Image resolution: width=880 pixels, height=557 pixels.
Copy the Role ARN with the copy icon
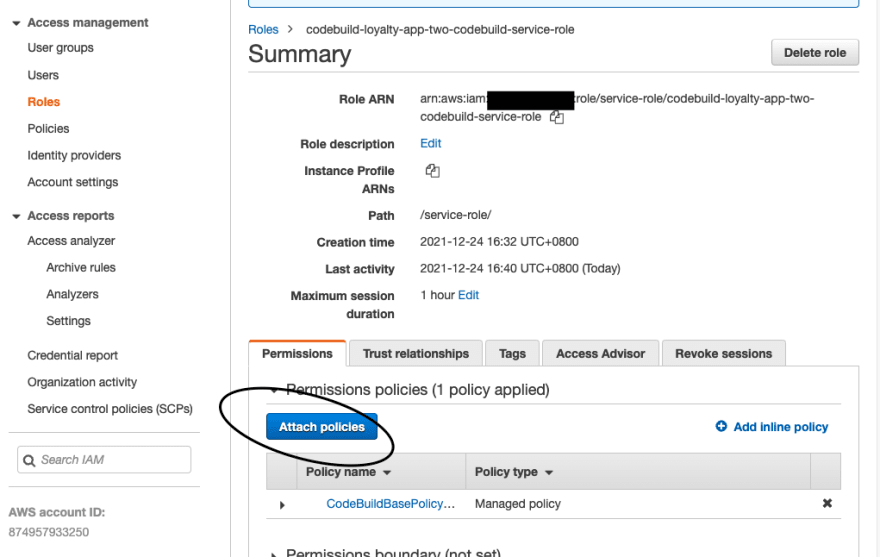556,117
